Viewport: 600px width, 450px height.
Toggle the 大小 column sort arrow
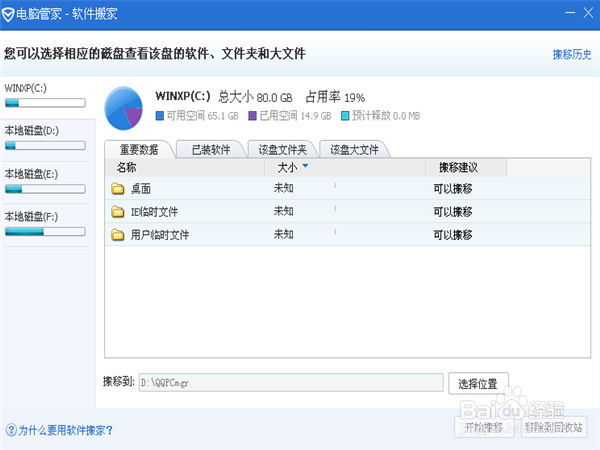pos(305,166)
